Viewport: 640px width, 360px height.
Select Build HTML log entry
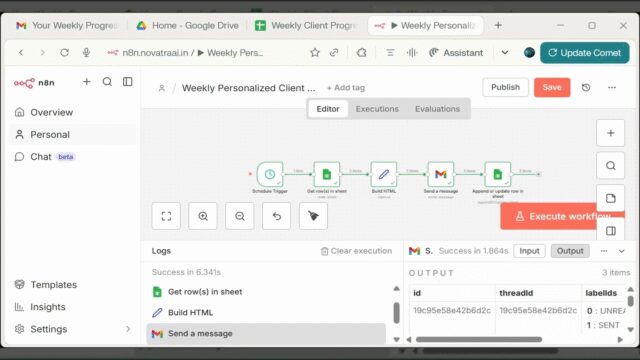(x=266, y=313)
